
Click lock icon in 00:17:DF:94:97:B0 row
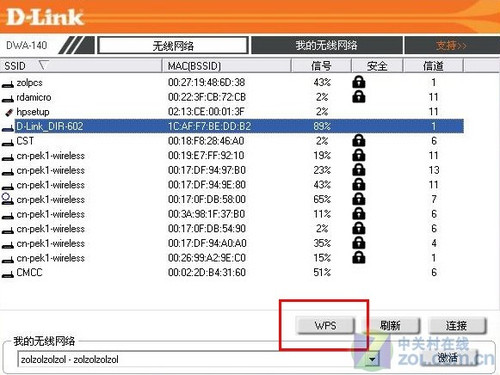pyautogui.click(x=359, y=170)
